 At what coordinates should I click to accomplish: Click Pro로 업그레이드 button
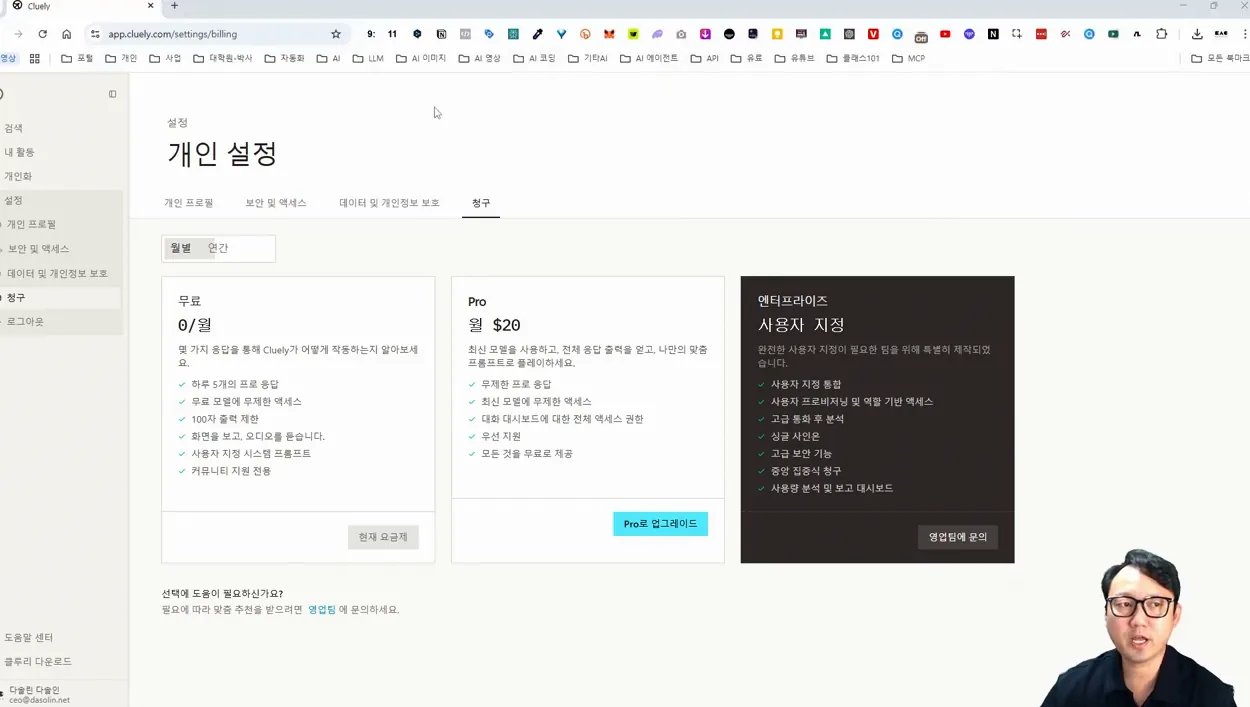click(660, 524)
